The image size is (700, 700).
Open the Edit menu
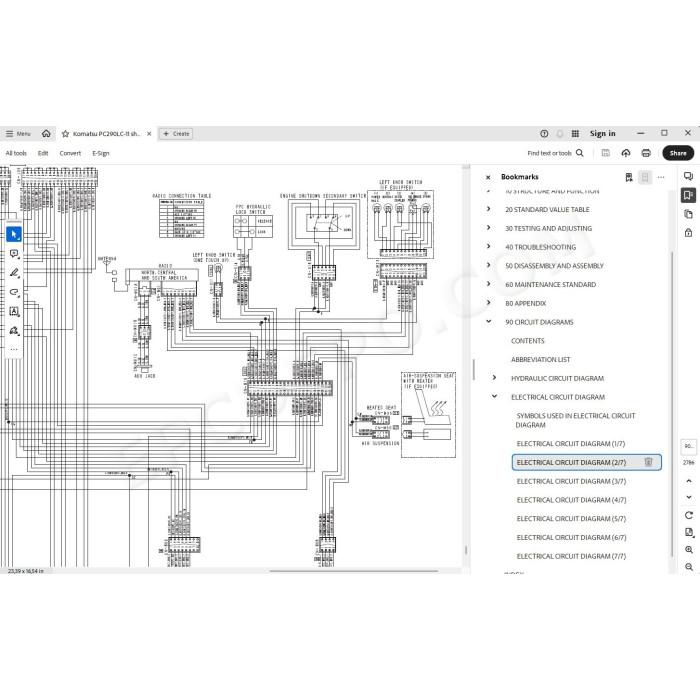[43, 153]
